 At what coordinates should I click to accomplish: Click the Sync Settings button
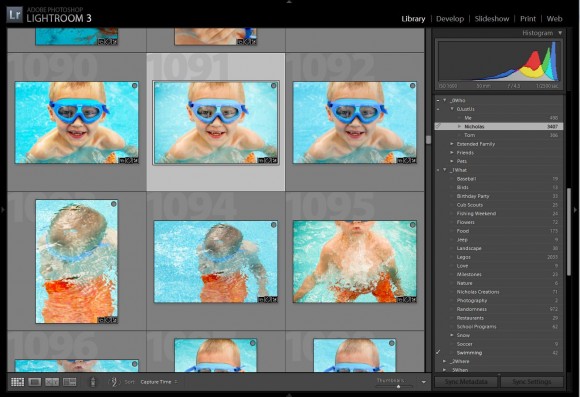click(x=532, y=381)
